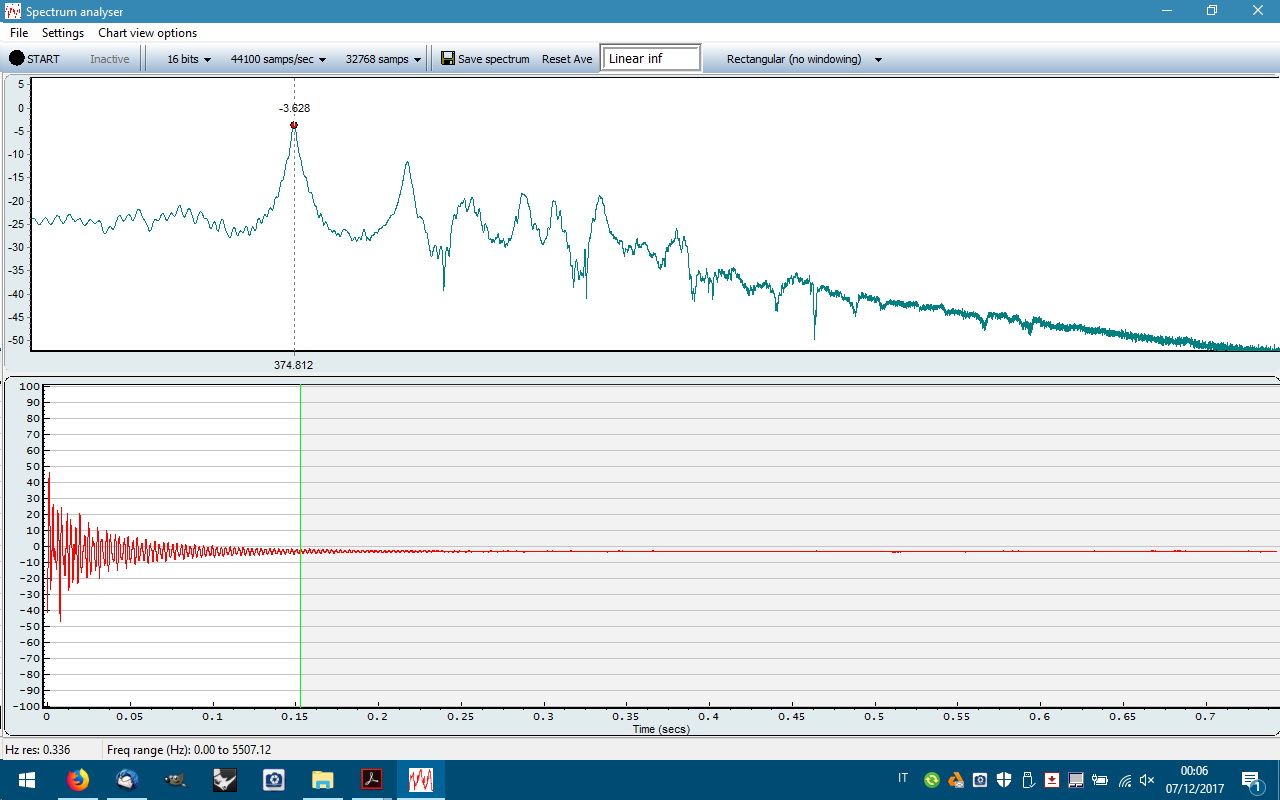
Task: Click the Reset Ave button
Action: point(567,59)
